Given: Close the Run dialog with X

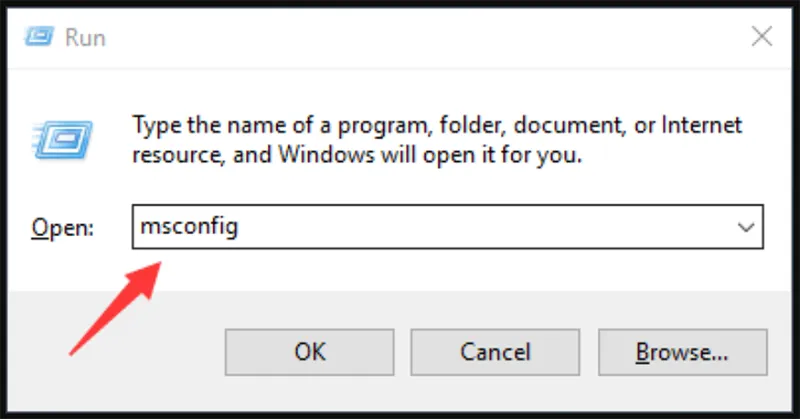Looking at the screenshot, I should [x=761, y=38].
